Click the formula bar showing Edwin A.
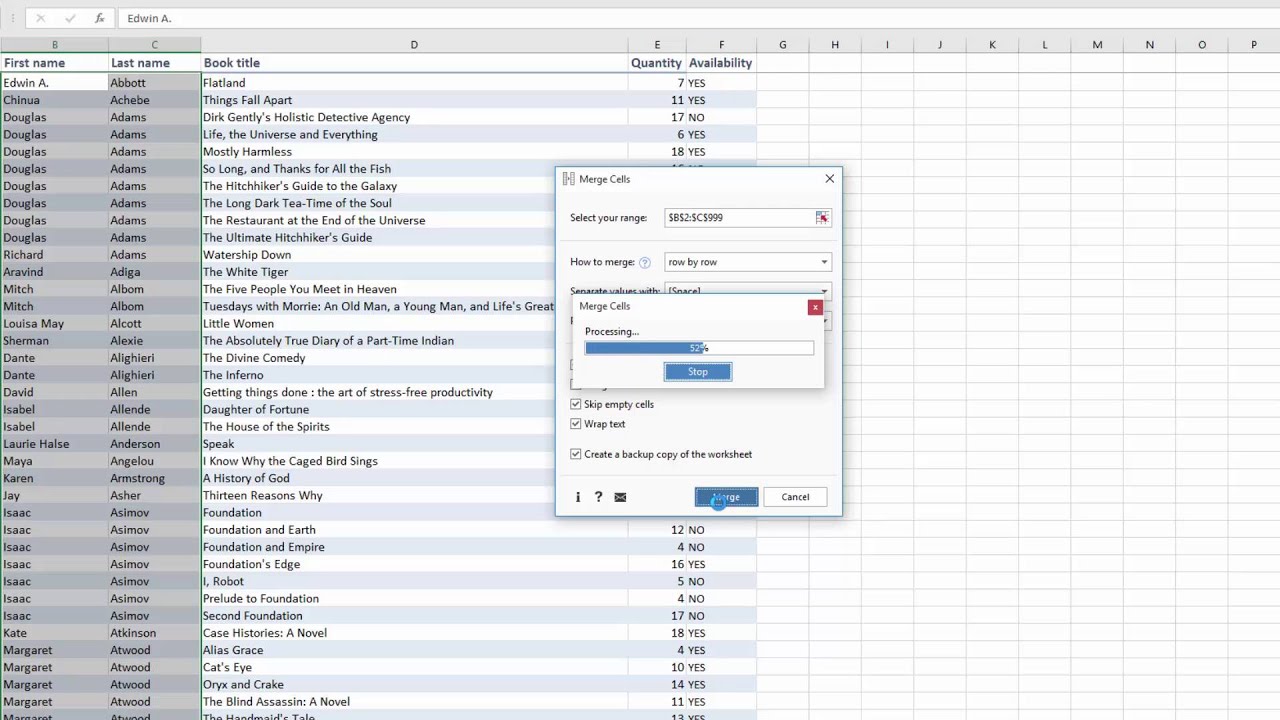The height and width of the screenshot is (720, 1280). (x=700, y=18)
